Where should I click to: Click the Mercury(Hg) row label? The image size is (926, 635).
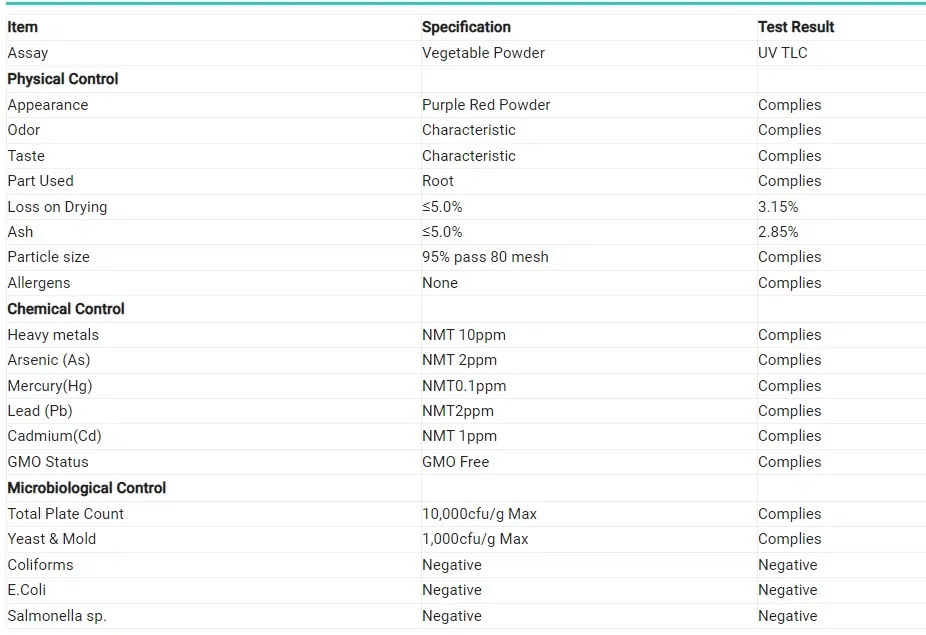50,386
